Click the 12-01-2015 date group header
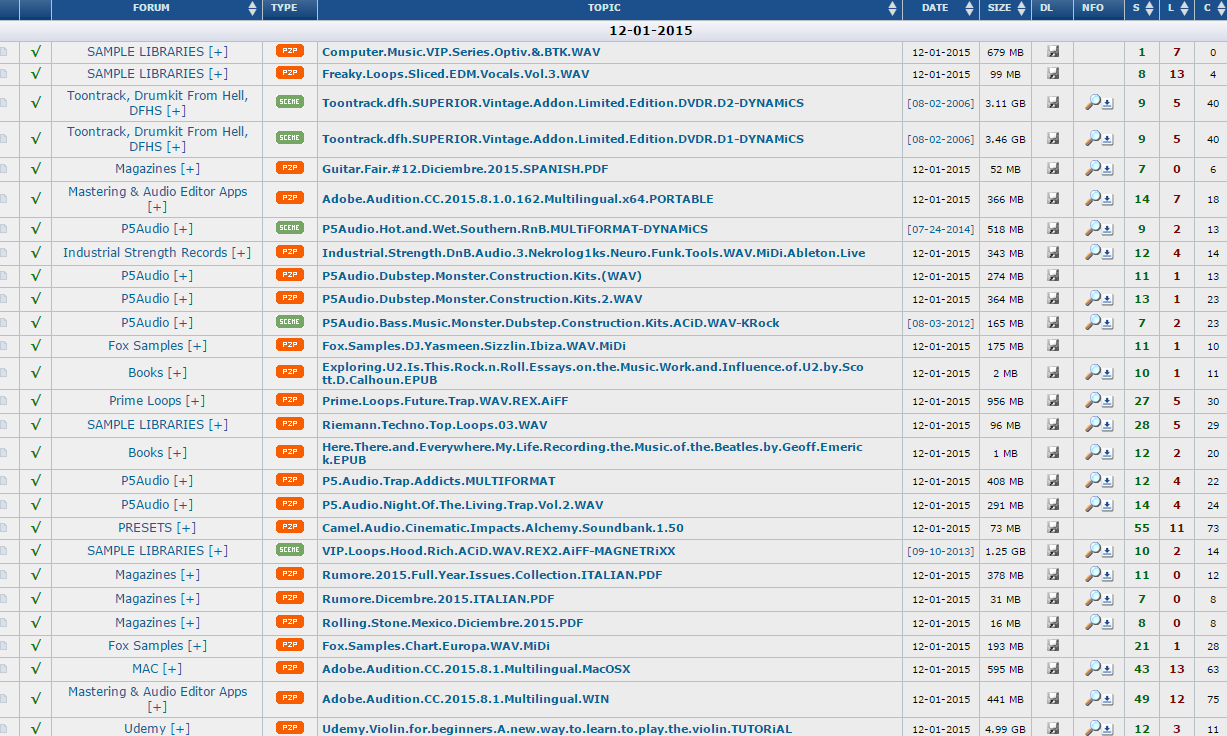The image size is (1227, 736). (651, 31)
